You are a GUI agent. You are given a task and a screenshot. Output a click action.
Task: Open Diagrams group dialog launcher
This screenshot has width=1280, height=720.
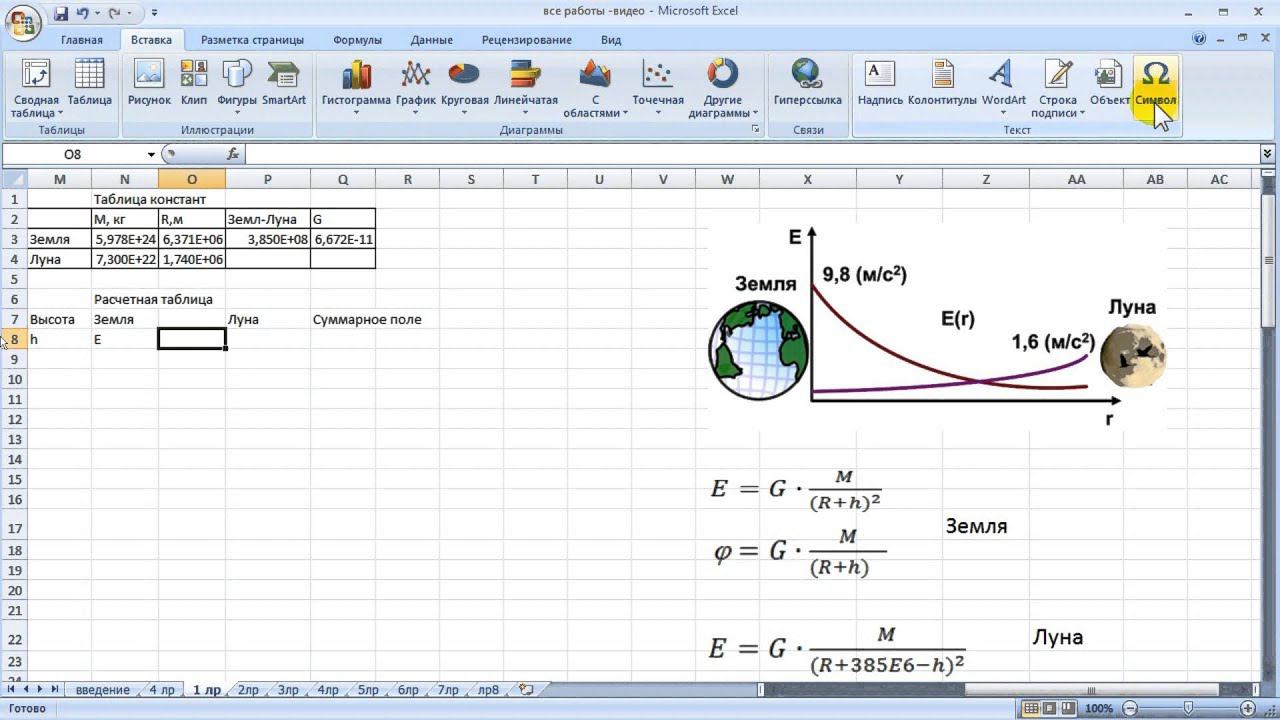756,130
